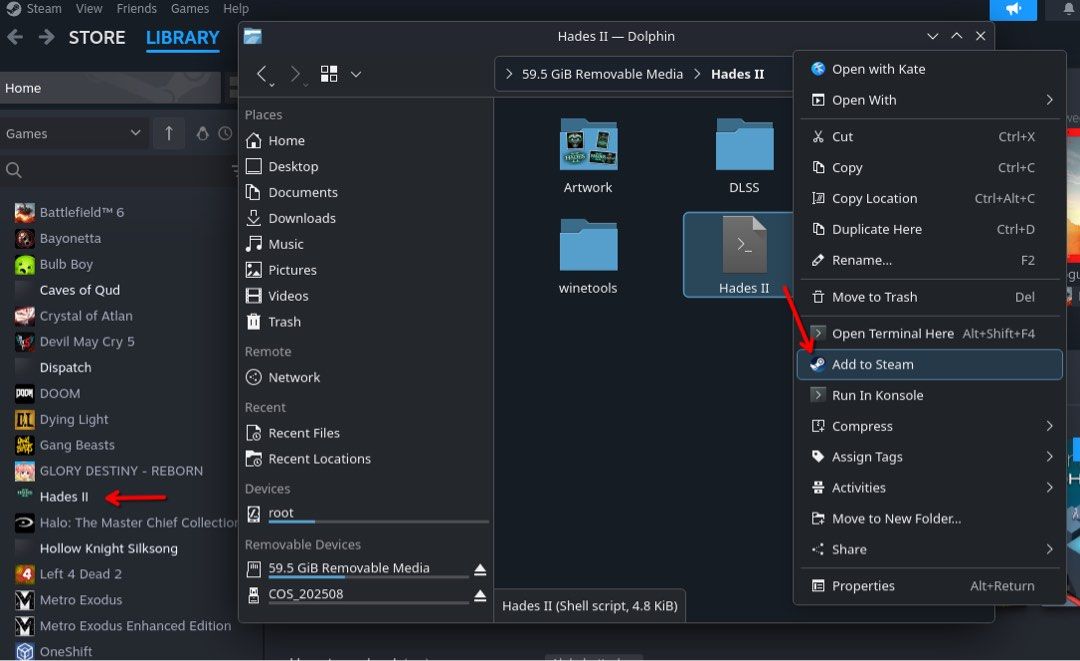Select Hades II in Steam library

(x=64, y=496)
